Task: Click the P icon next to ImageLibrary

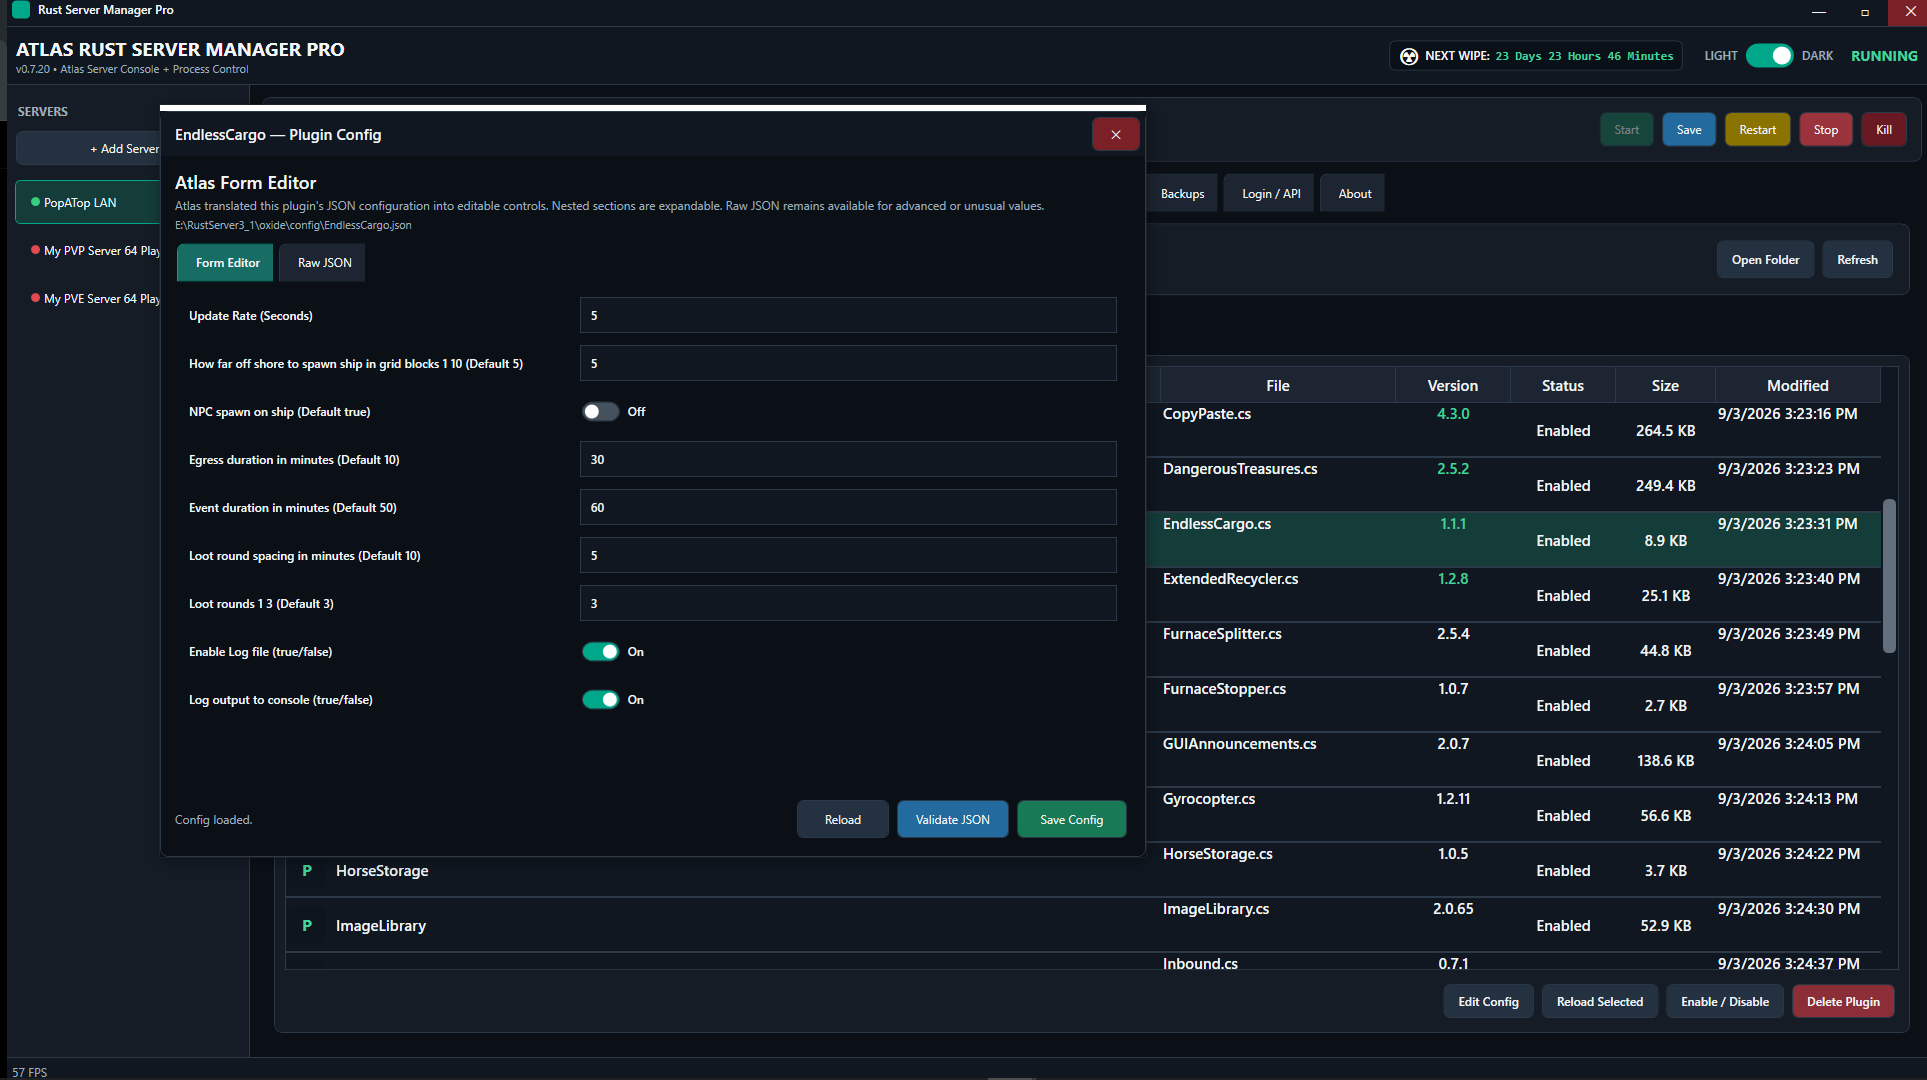Action: pos(307,926)
